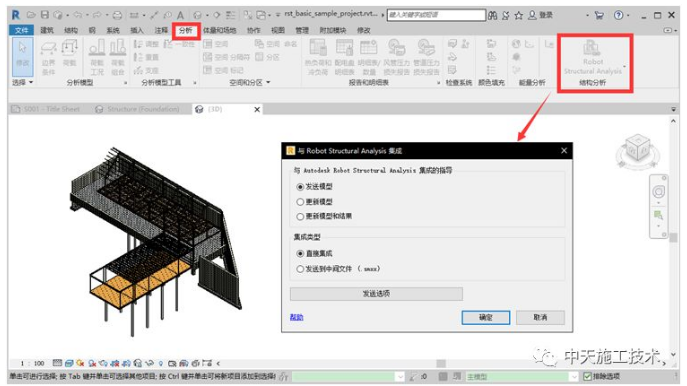Close the {3D} view tab

pos(257,110)
